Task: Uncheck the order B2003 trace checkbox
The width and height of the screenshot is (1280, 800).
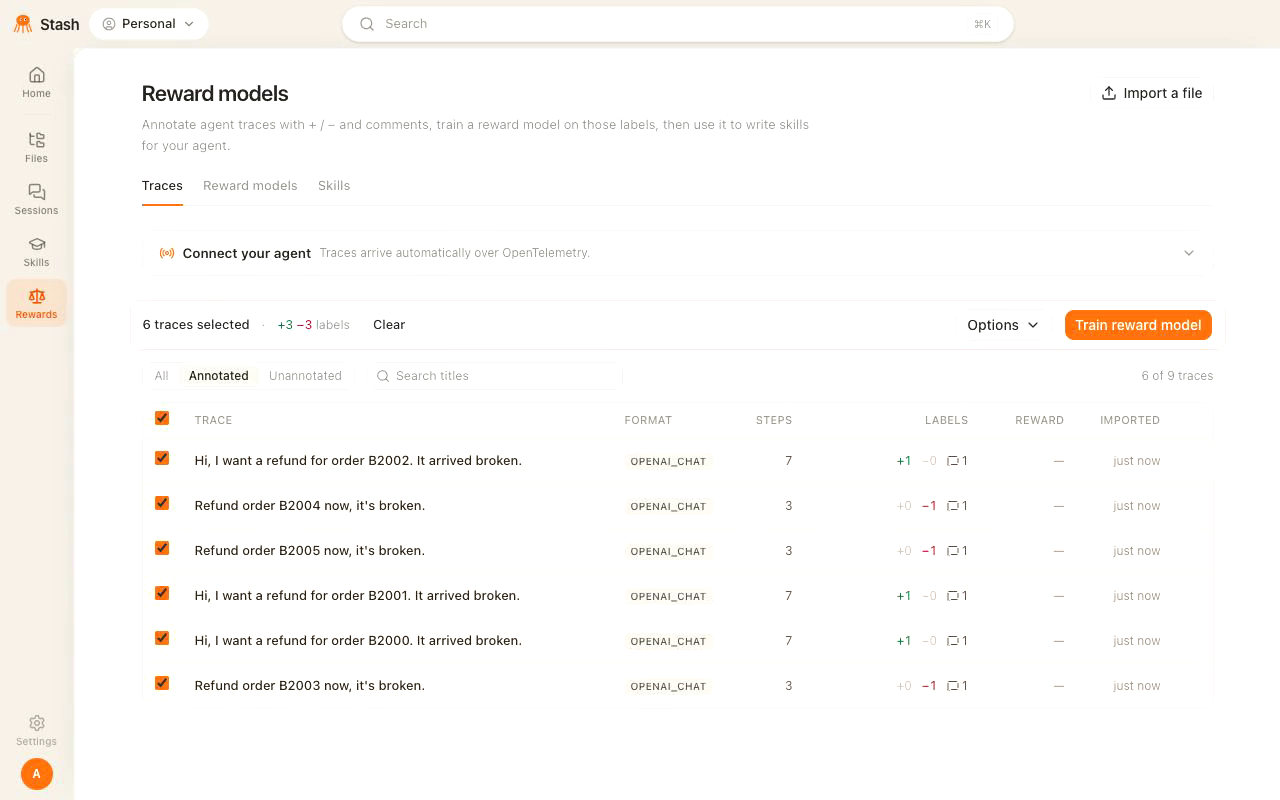Action: click(162, 683)
